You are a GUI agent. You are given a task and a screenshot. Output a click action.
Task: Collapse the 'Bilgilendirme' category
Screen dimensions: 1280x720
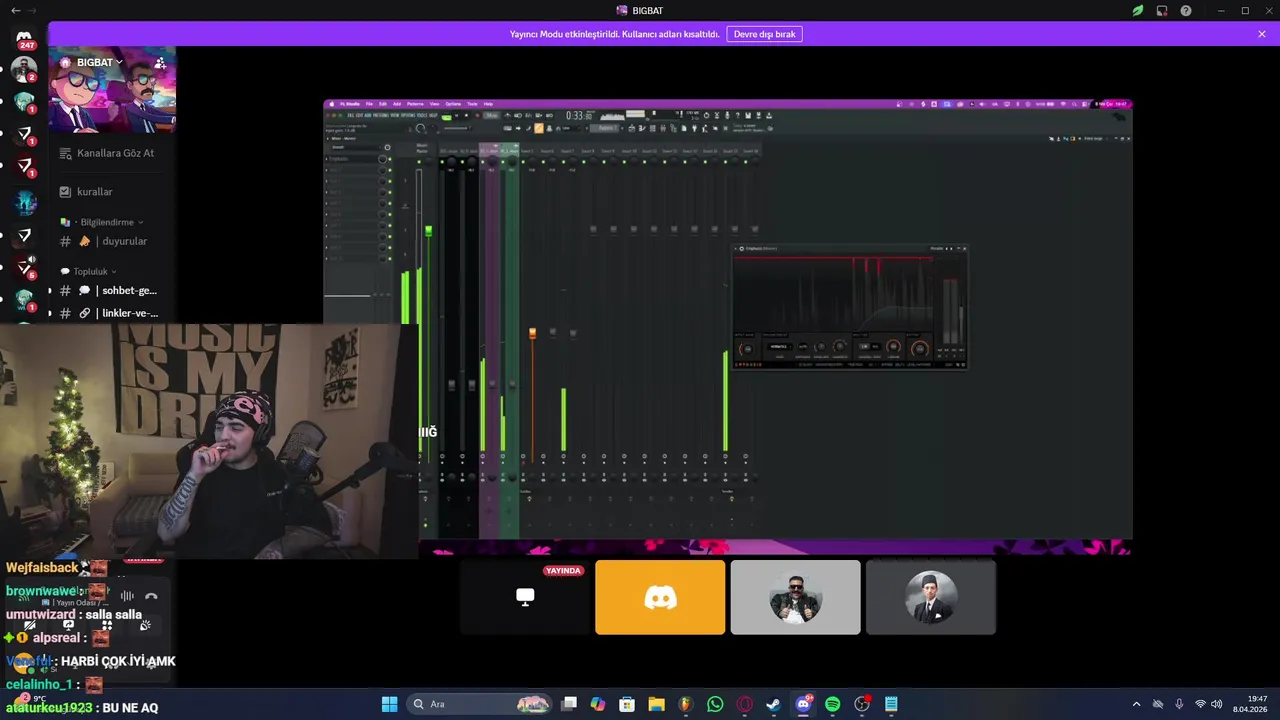point(102,222)
